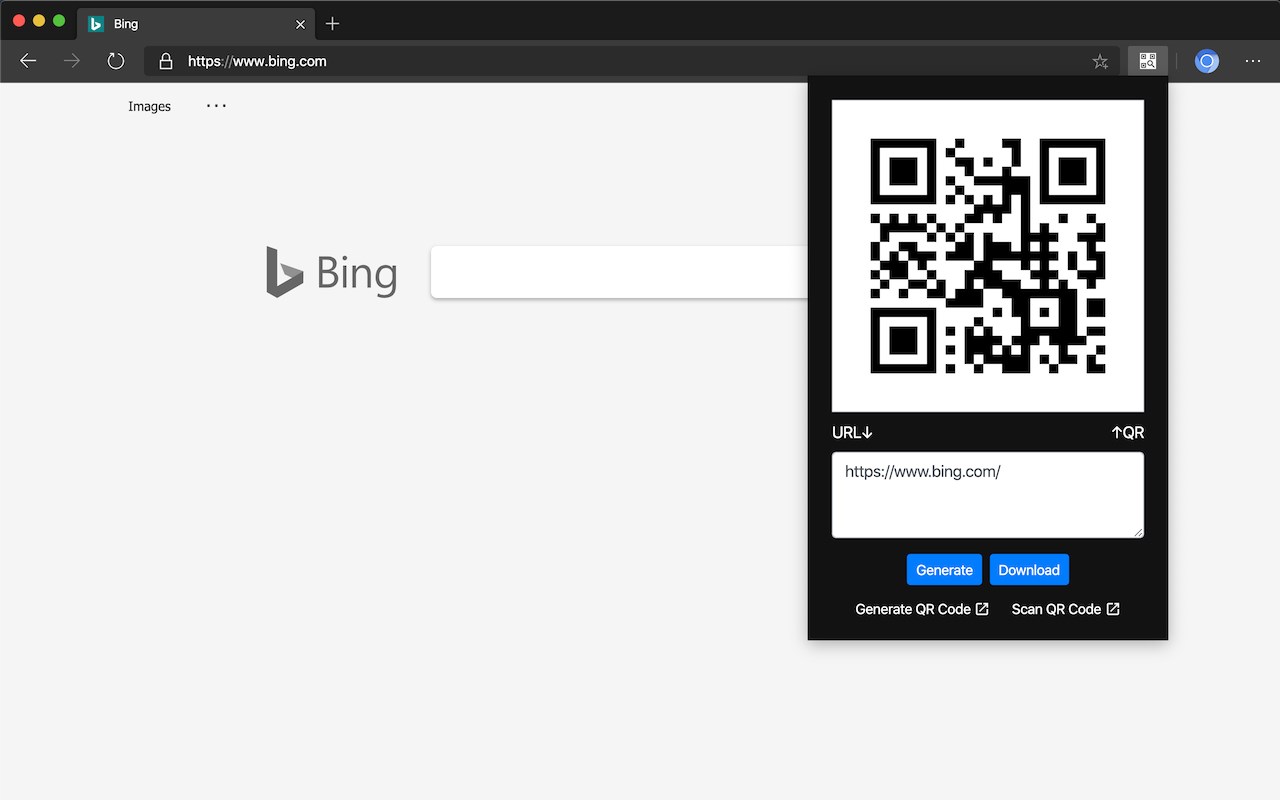The image size is (1280, 800).
Task: Click the address bar URL
Action: 257,61
